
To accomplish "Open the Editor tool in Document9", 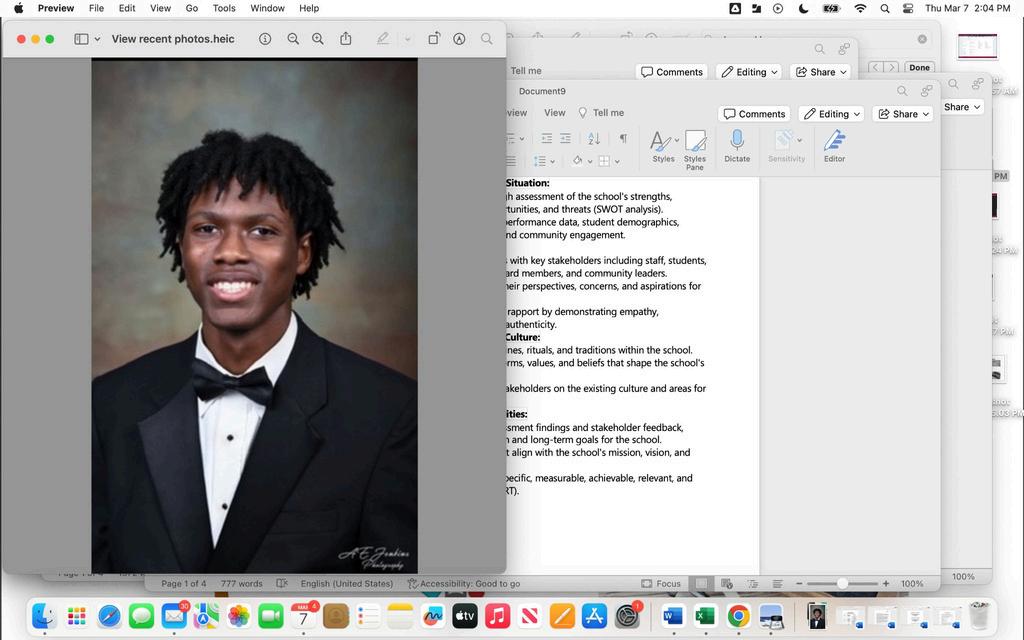I will 834,146.
